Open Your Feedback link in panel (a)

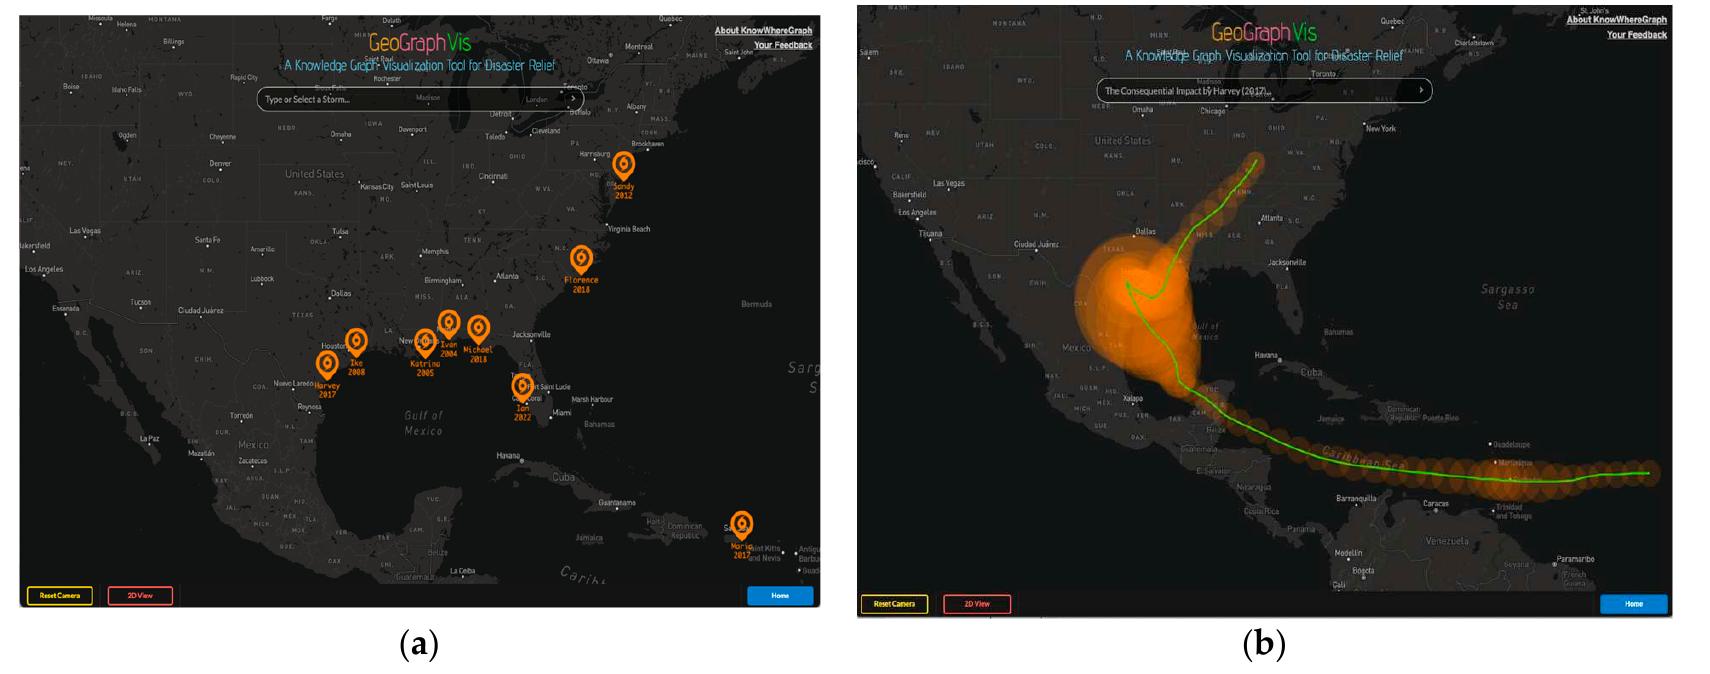783,45
